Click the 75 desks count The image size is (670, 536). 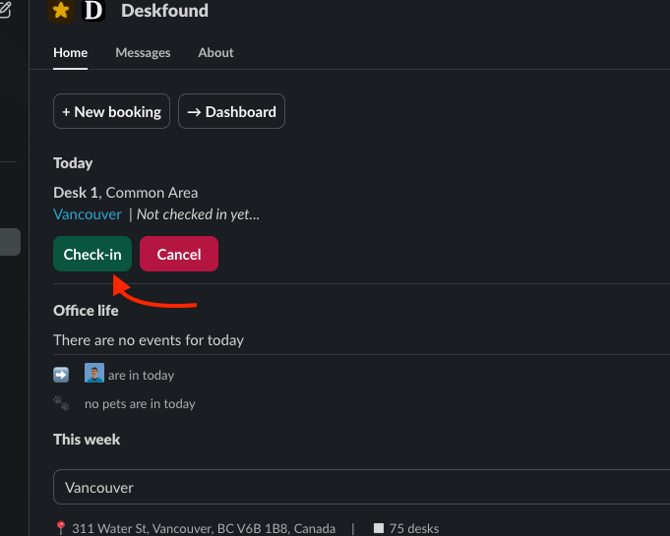click(x=414, y=528)
